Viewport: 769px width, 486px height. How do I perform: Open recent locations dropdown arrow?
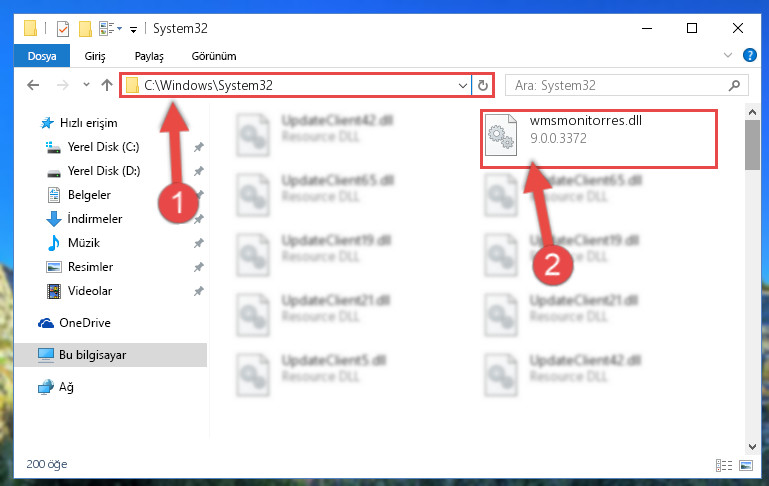(x=86, y=85)
